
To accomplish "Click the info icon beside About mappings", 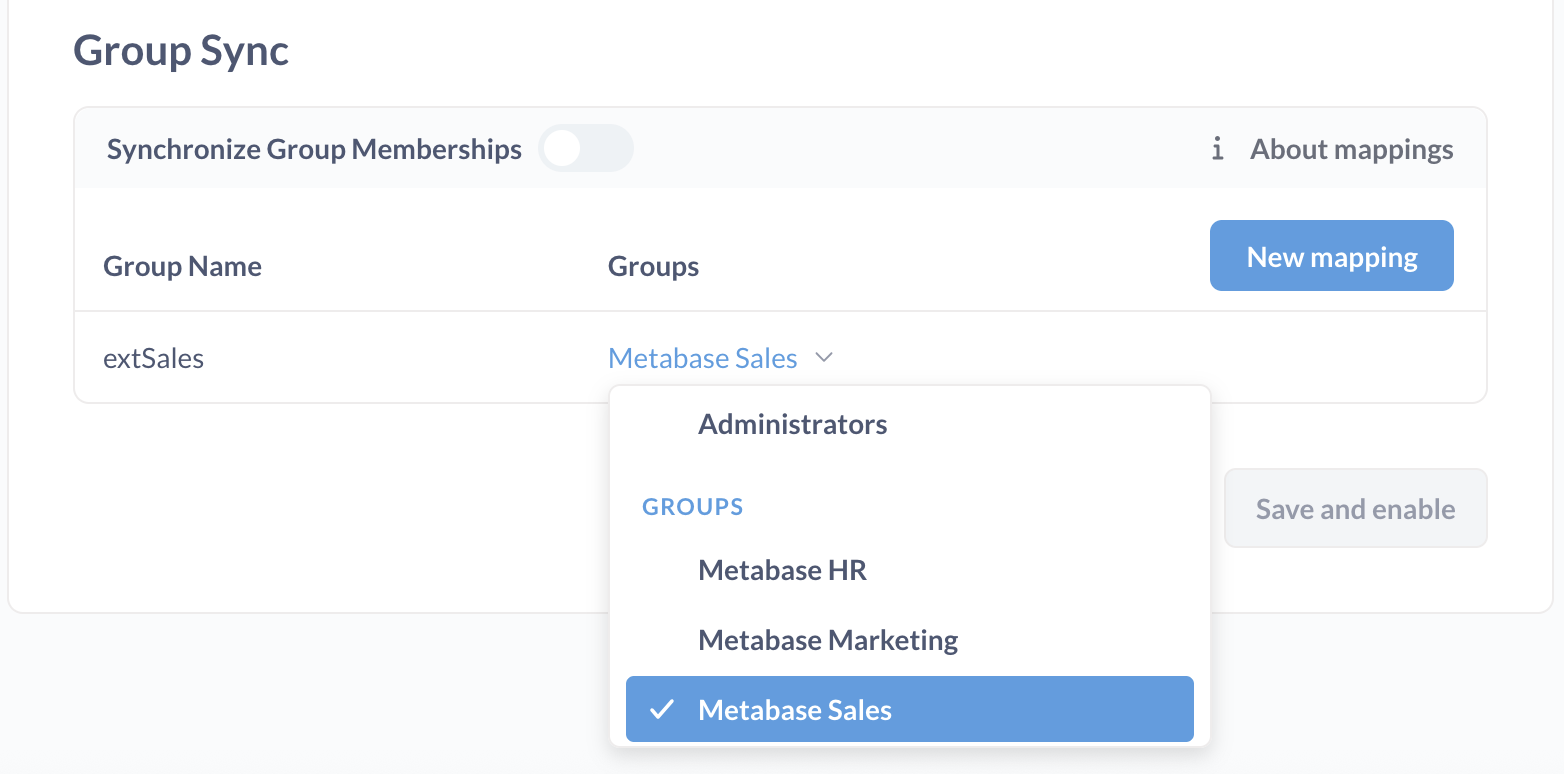I will tap(1217, 148).
